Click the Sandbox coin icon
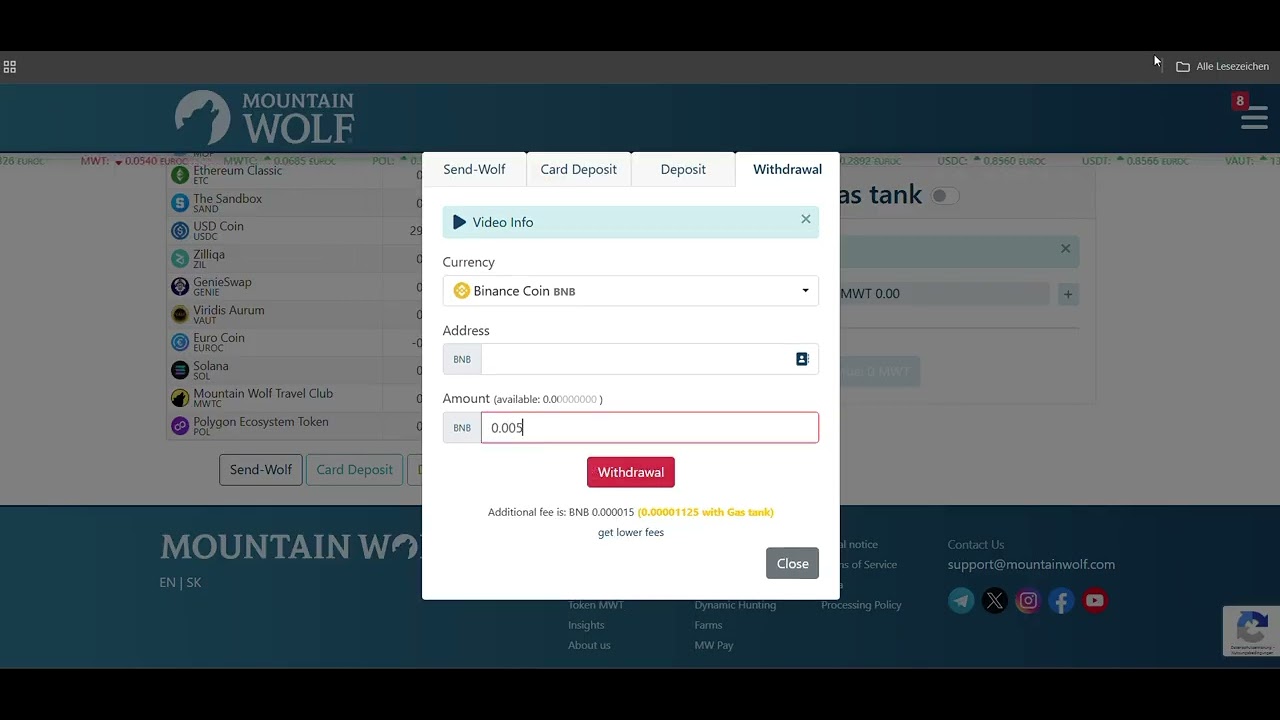 pos(180,203)
